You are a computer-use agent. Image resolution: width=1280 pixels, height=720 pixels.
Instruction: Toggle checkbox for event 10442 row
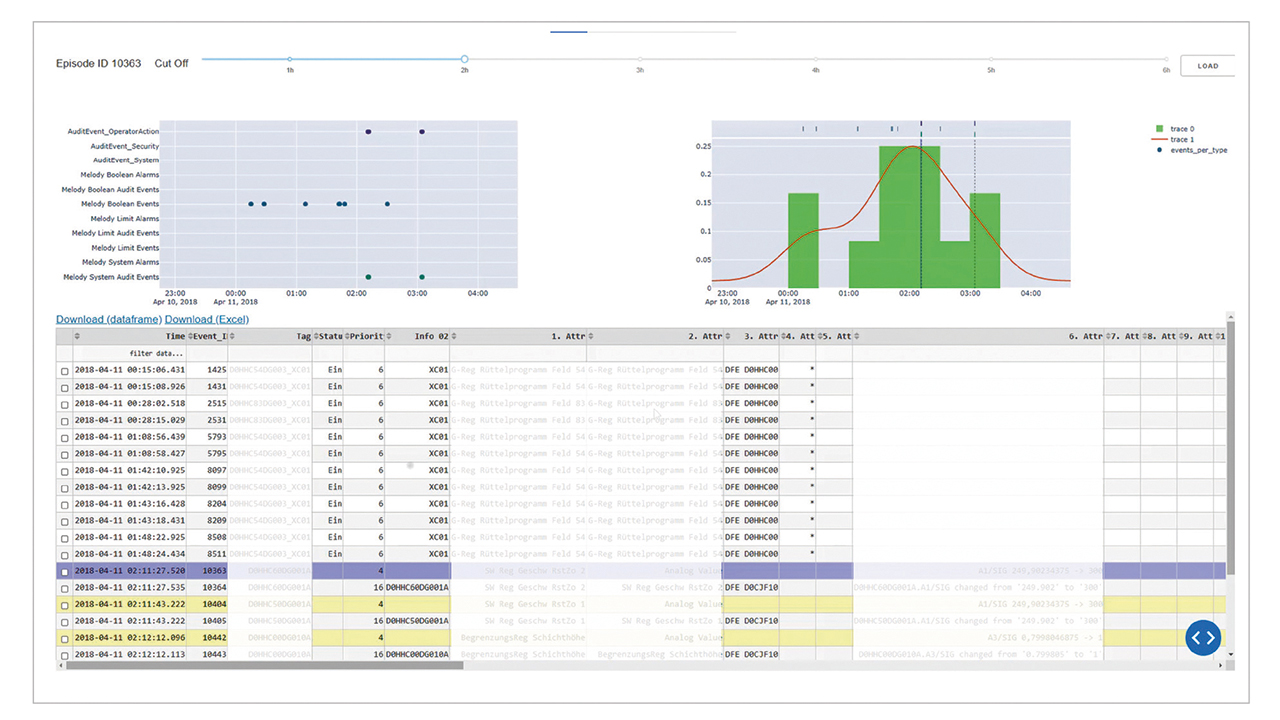65,639
